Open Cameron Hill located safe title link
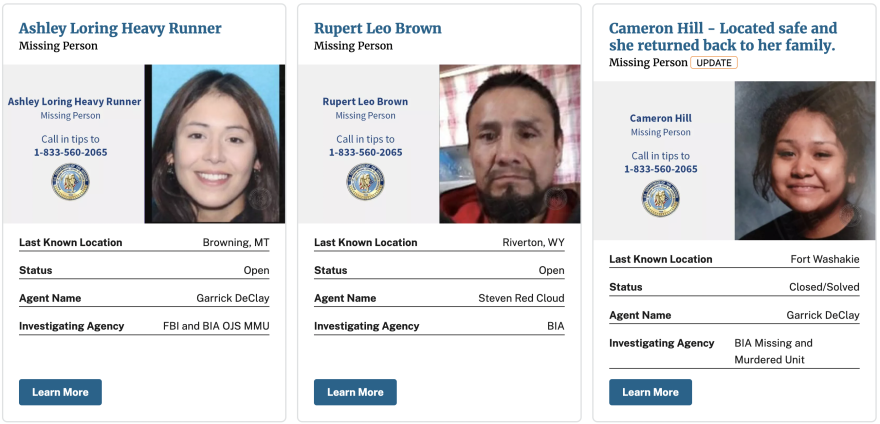Image resolution: width=880 pixels, height=424 pixels. pyautogui.click(x=723, y=37)
